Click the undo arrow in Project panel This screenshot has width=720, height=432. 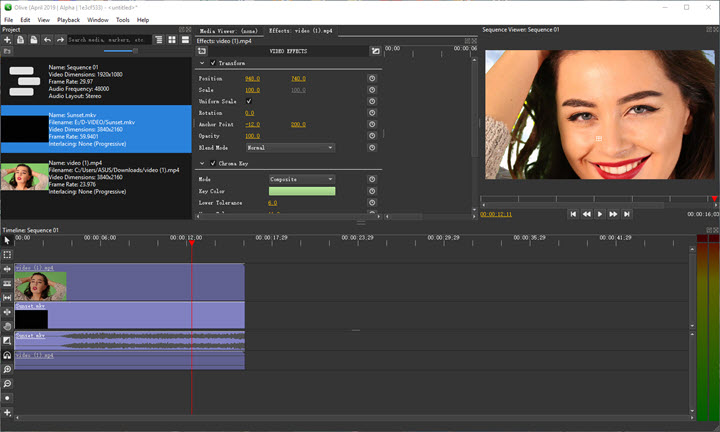[48, 40]
